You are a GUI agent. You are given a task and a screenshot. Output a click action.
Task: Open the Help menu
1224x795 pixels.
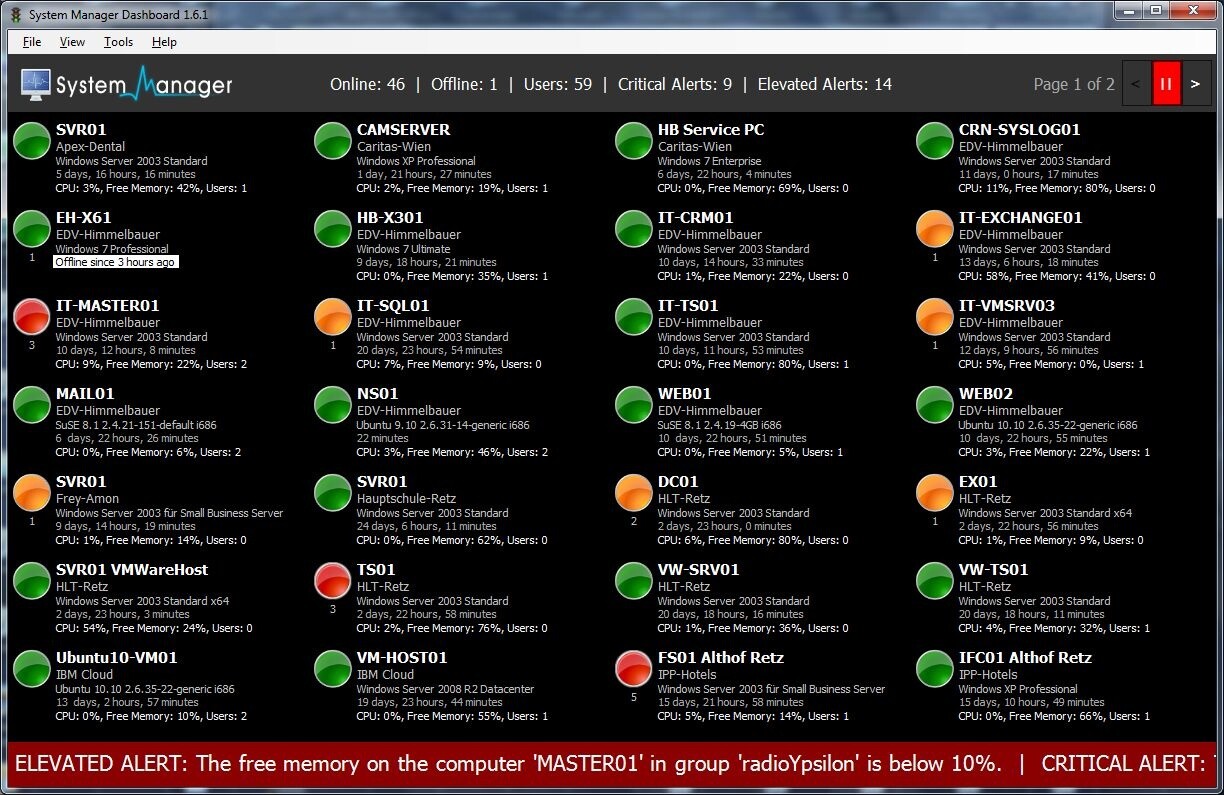coord(164,42)
